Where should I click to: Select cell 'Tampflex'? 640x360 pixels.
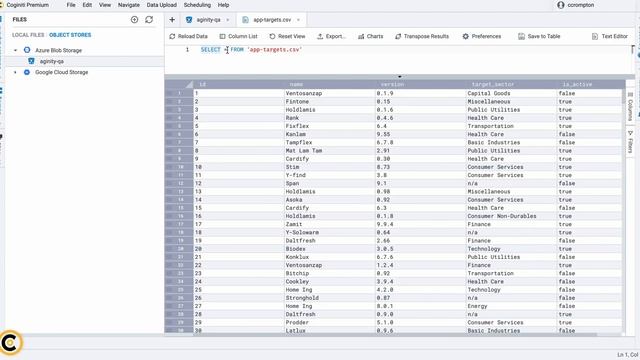coord(330,142)
